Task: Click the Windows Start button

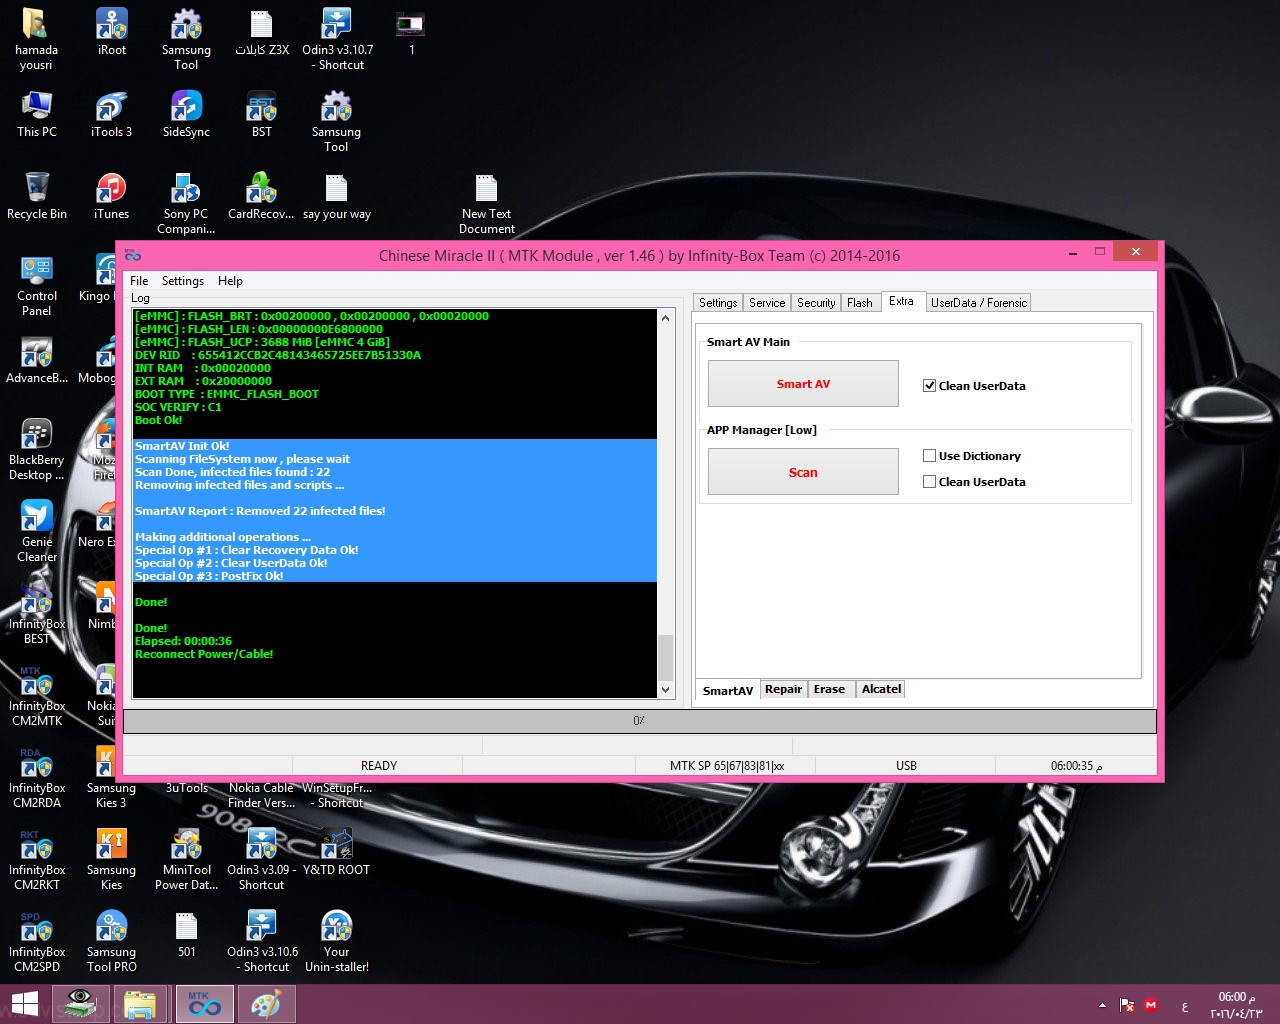Action: (25, 1005)
